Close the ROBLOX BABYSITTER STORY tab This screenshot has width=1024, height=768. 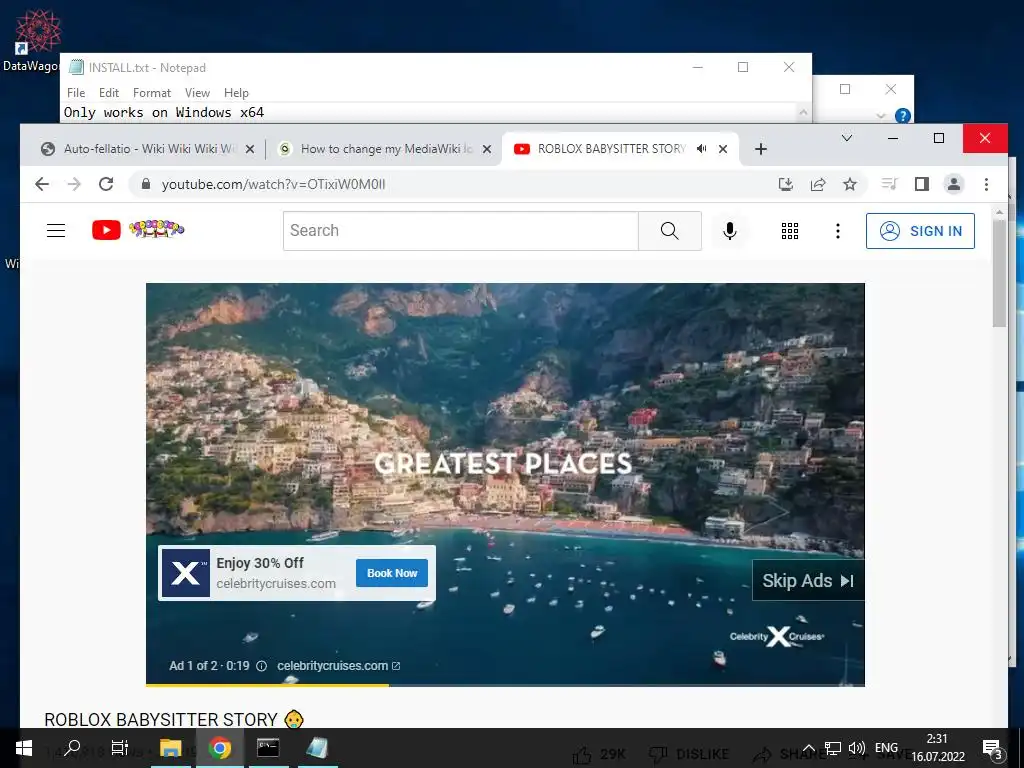pos(723,149)
